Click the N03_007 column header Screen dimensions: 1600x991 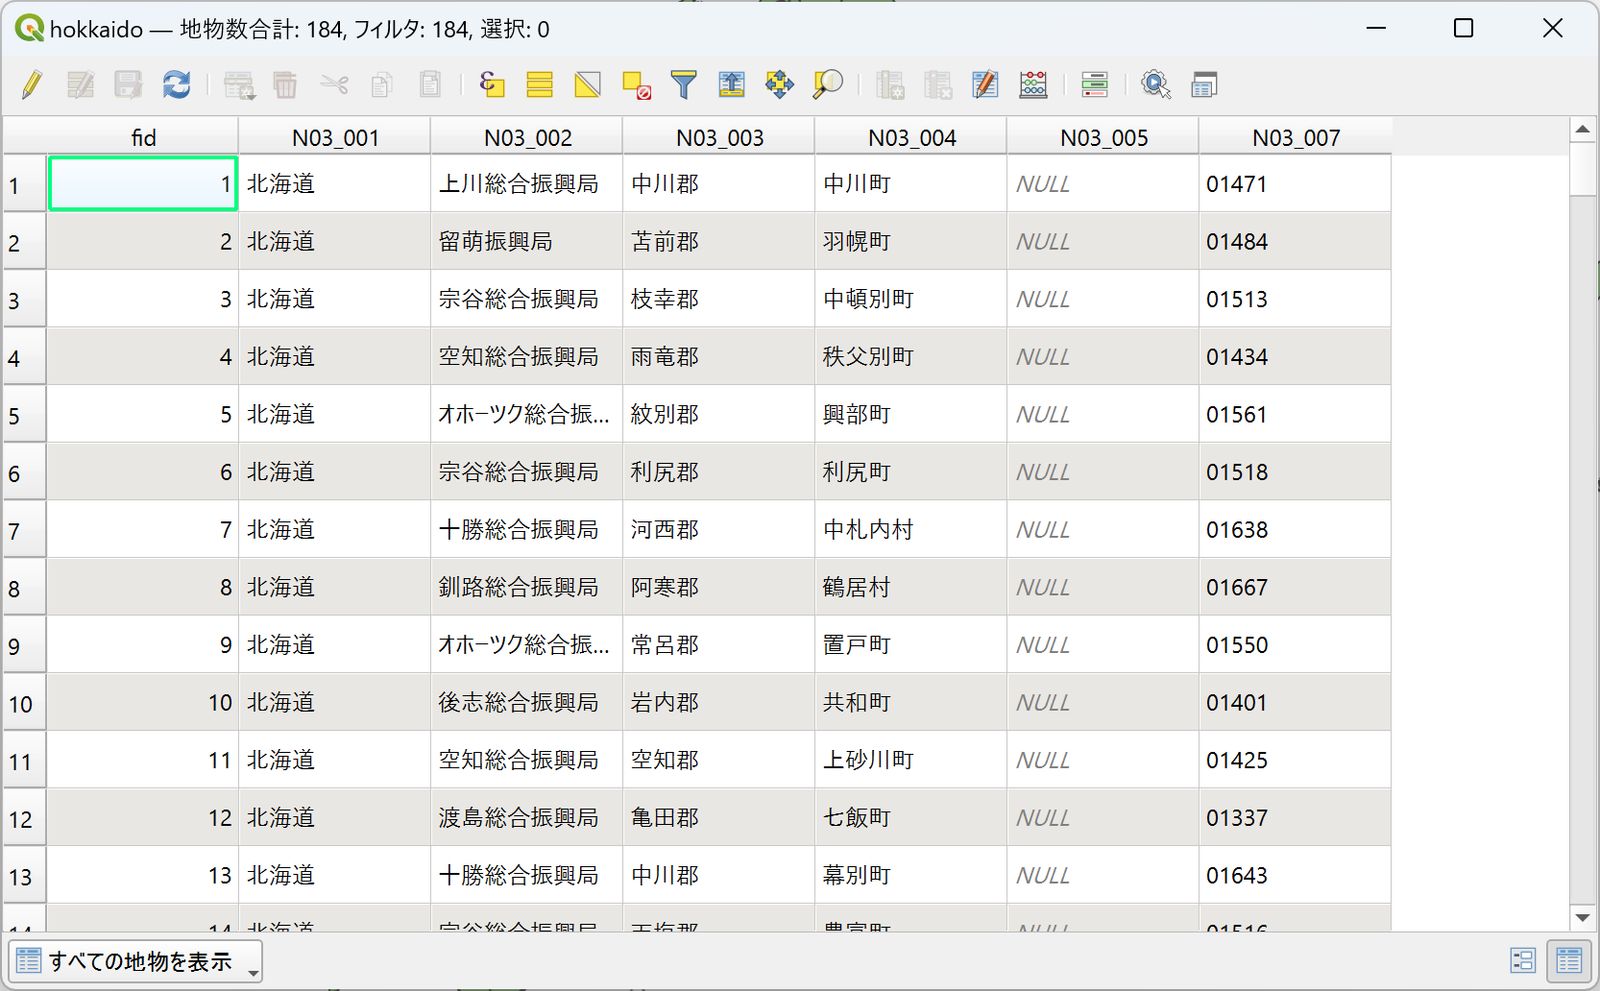[x=1295, y=137]
